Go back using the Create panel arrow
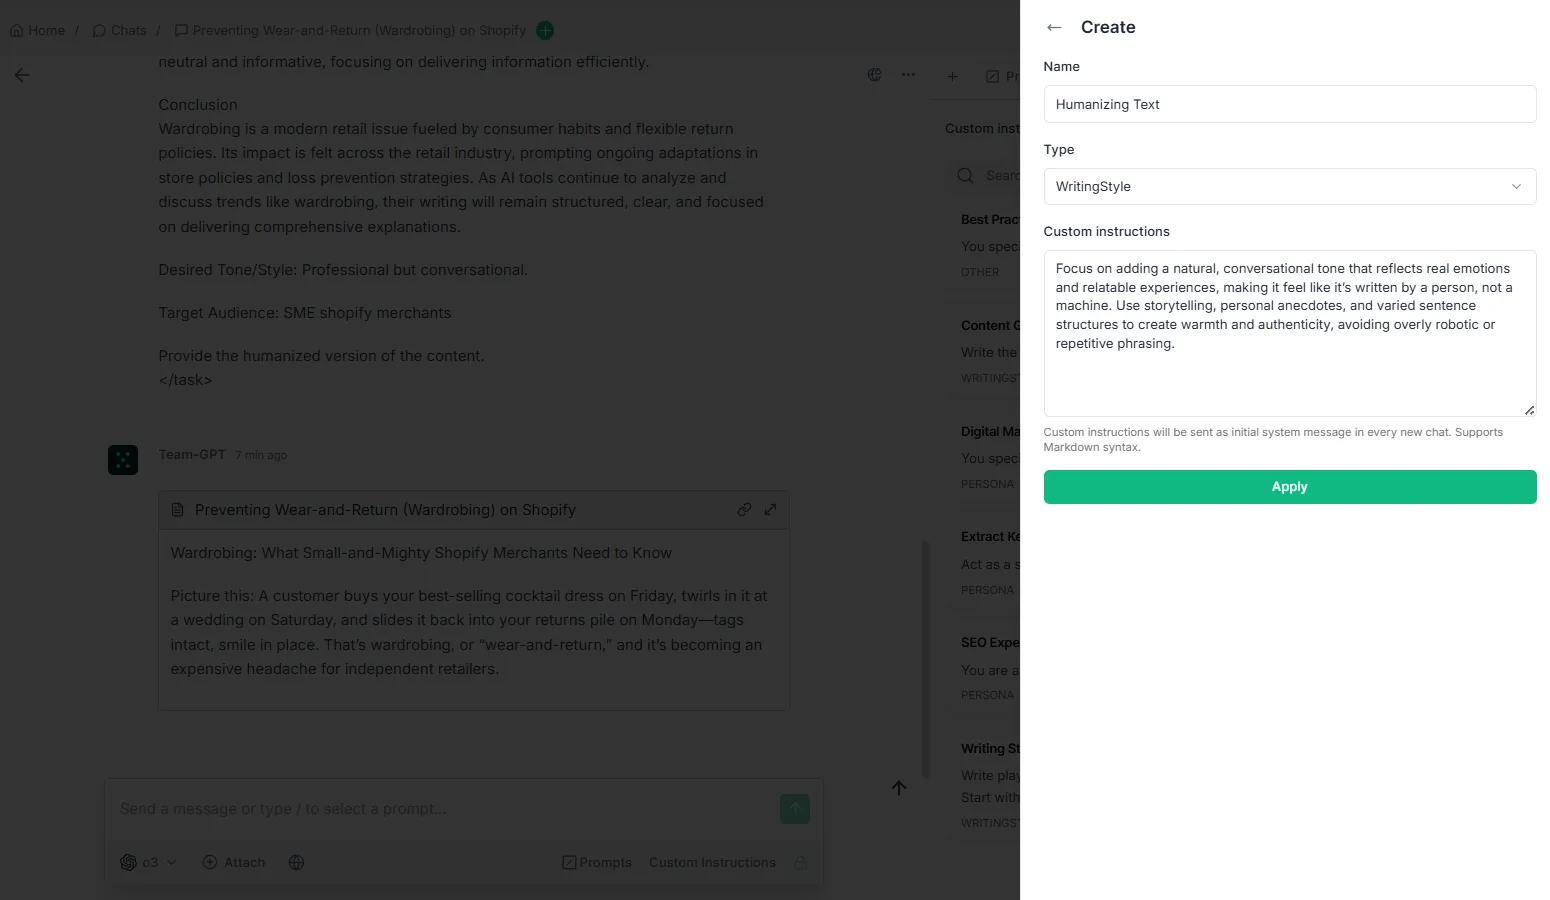The height and width of the screenshot is (900, 1550). (1054, 27)
